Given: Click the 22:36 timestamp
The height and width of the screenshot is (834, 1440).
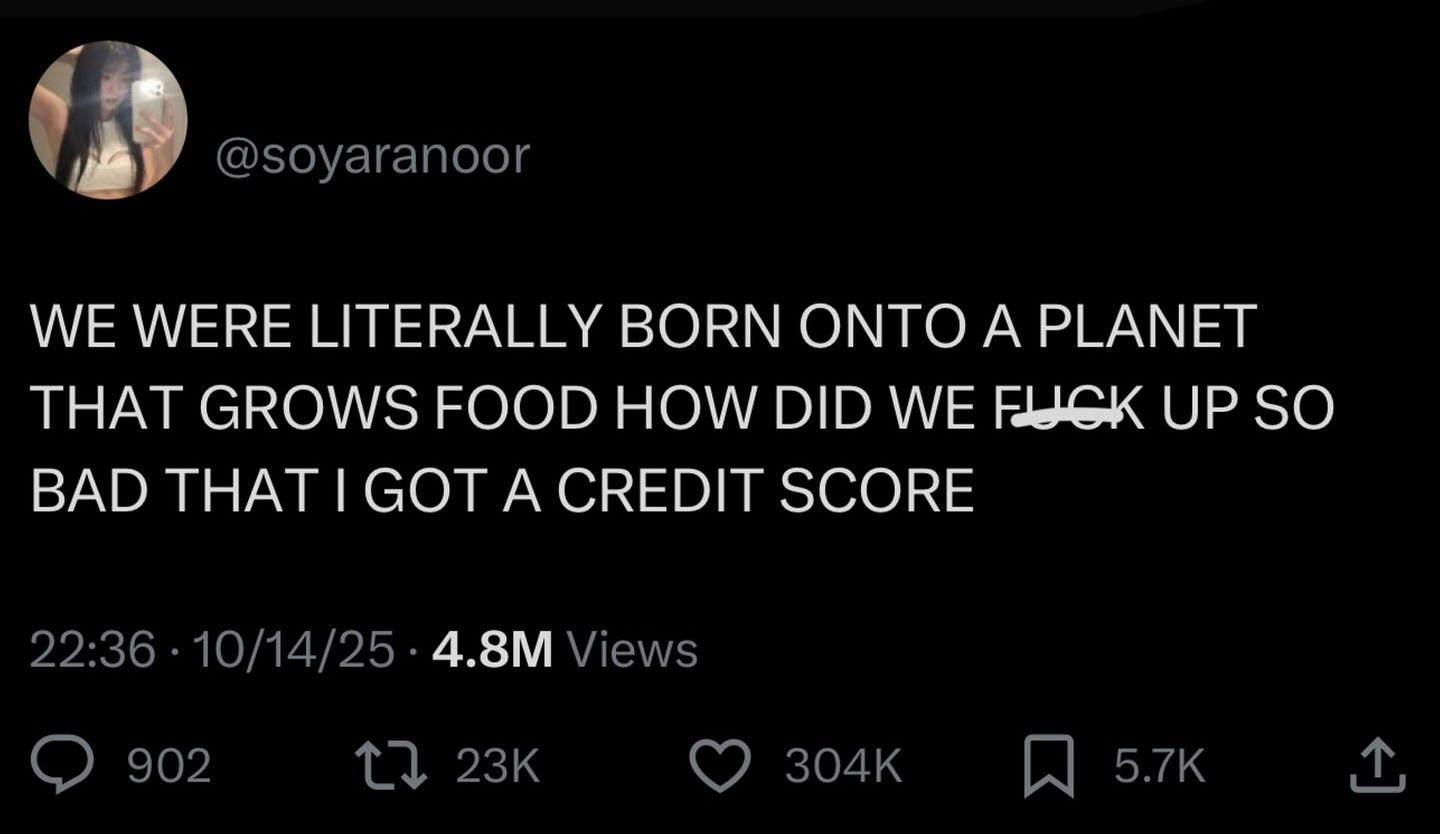Looking at the screenshot, I should 93,650.
